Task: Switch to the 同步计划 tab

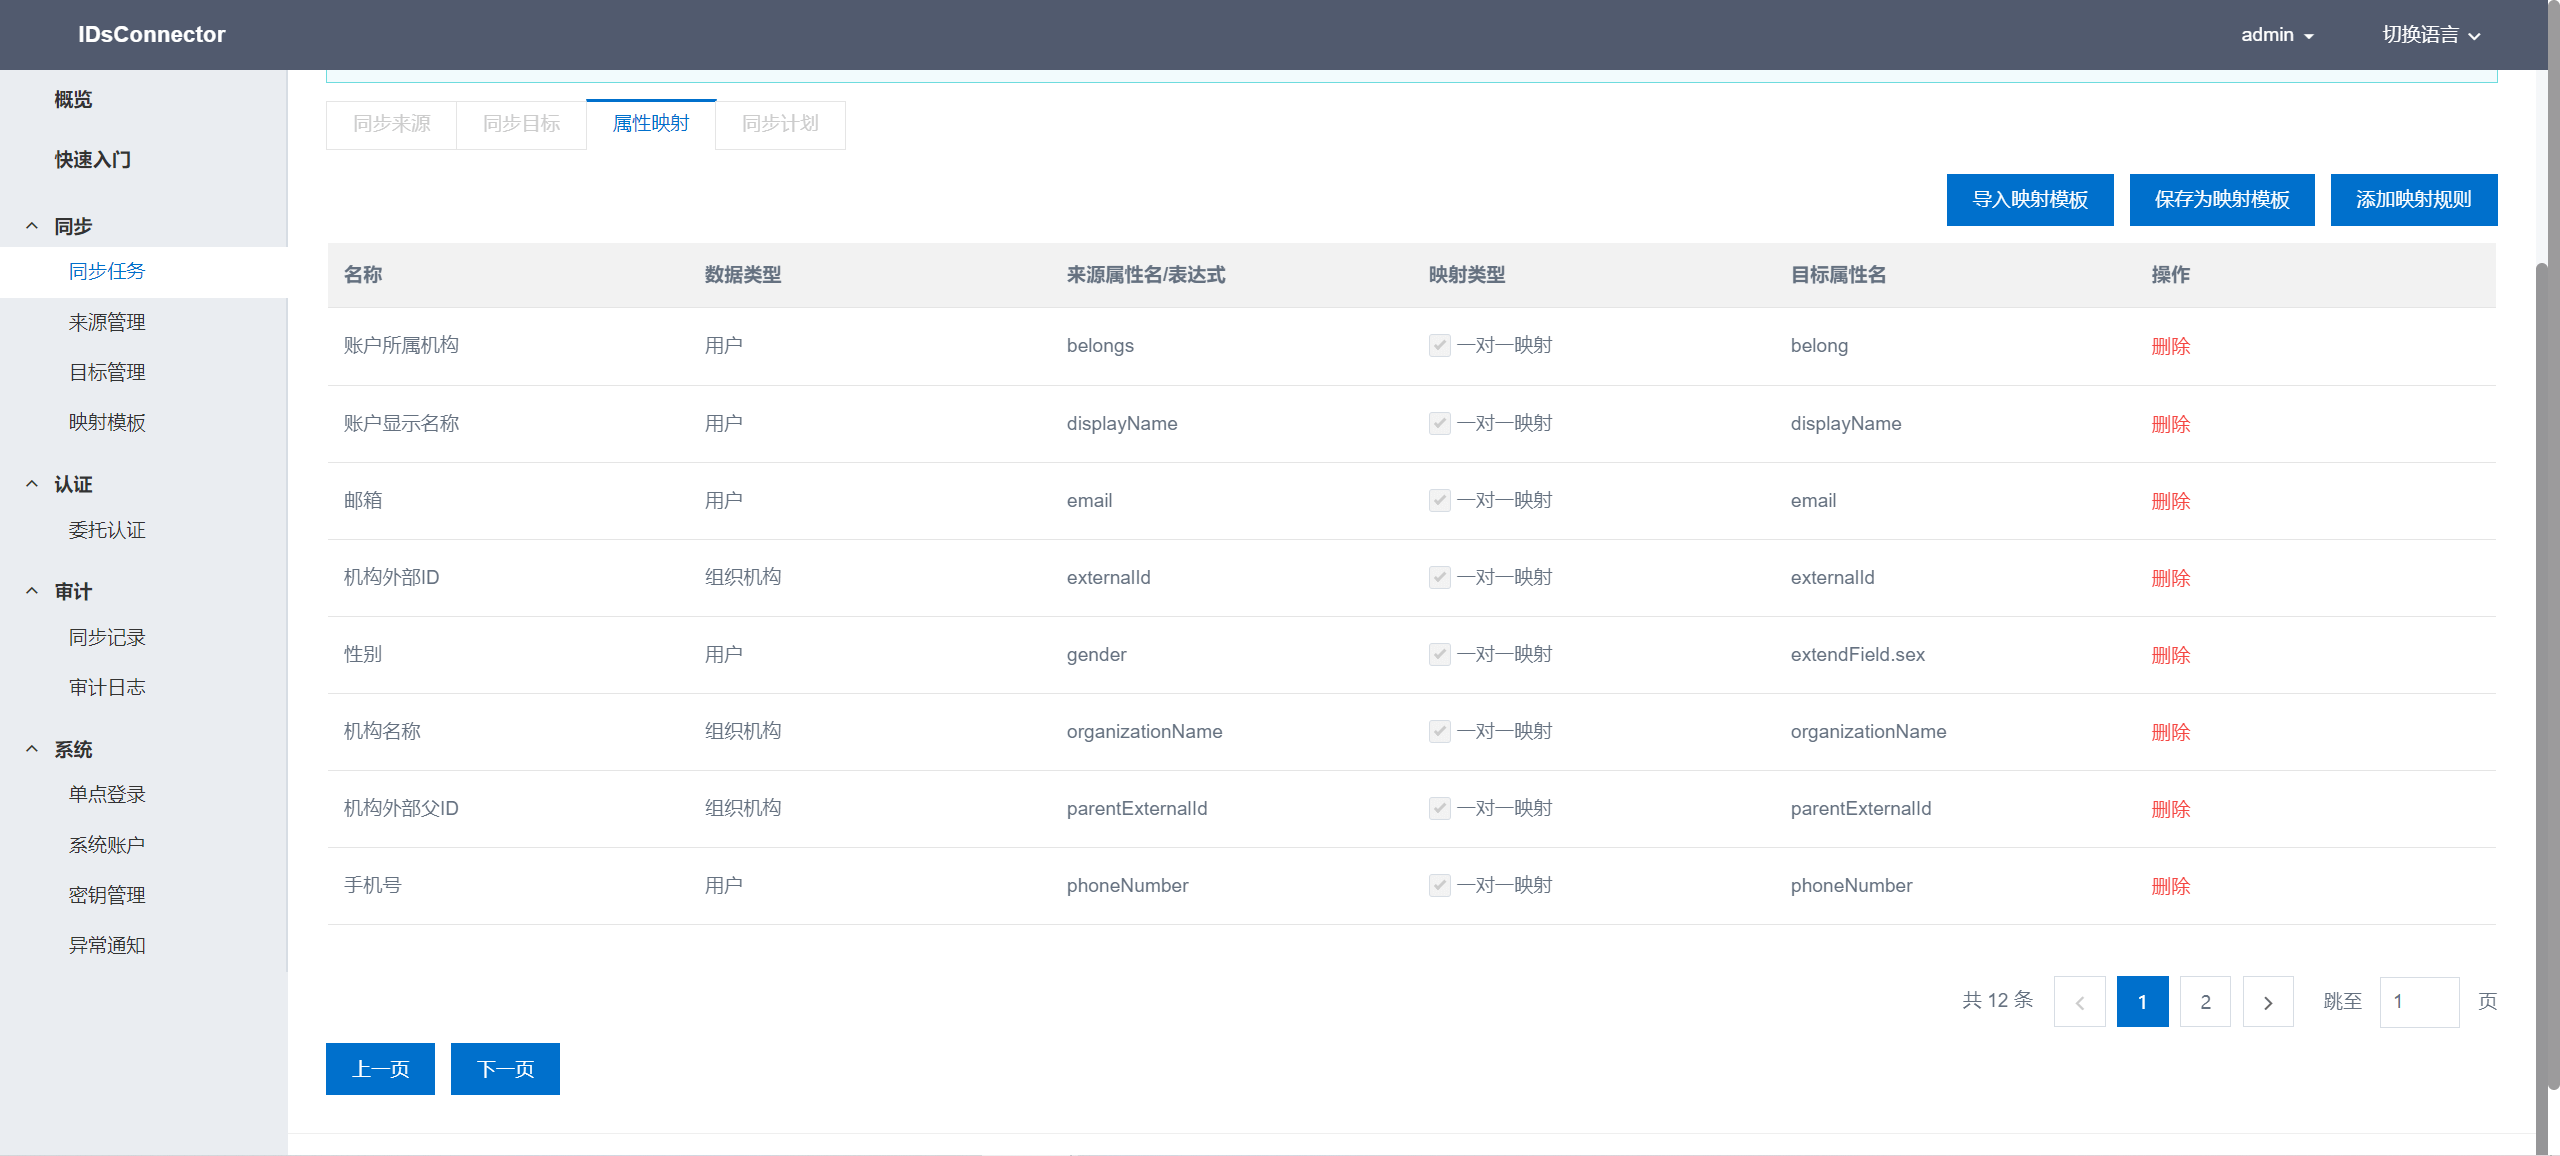Action: click(x=780, y=124)
